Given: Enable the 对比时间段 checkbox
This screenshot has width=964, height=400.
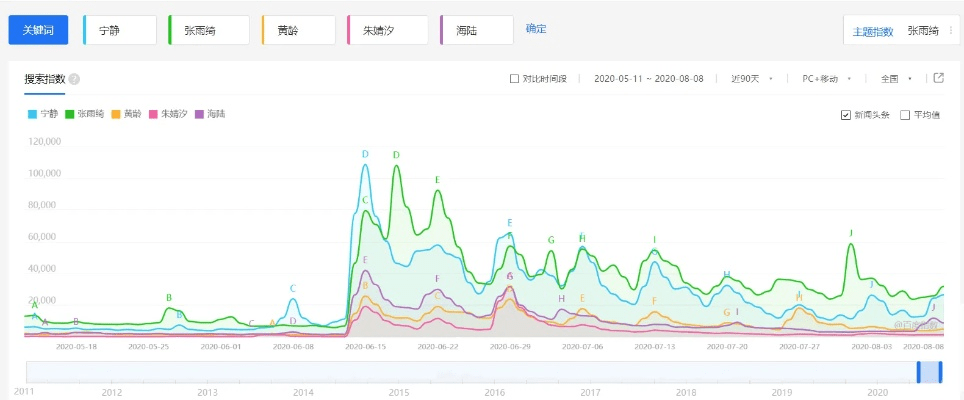Looking at the screenshot, I should pos(514,79).
